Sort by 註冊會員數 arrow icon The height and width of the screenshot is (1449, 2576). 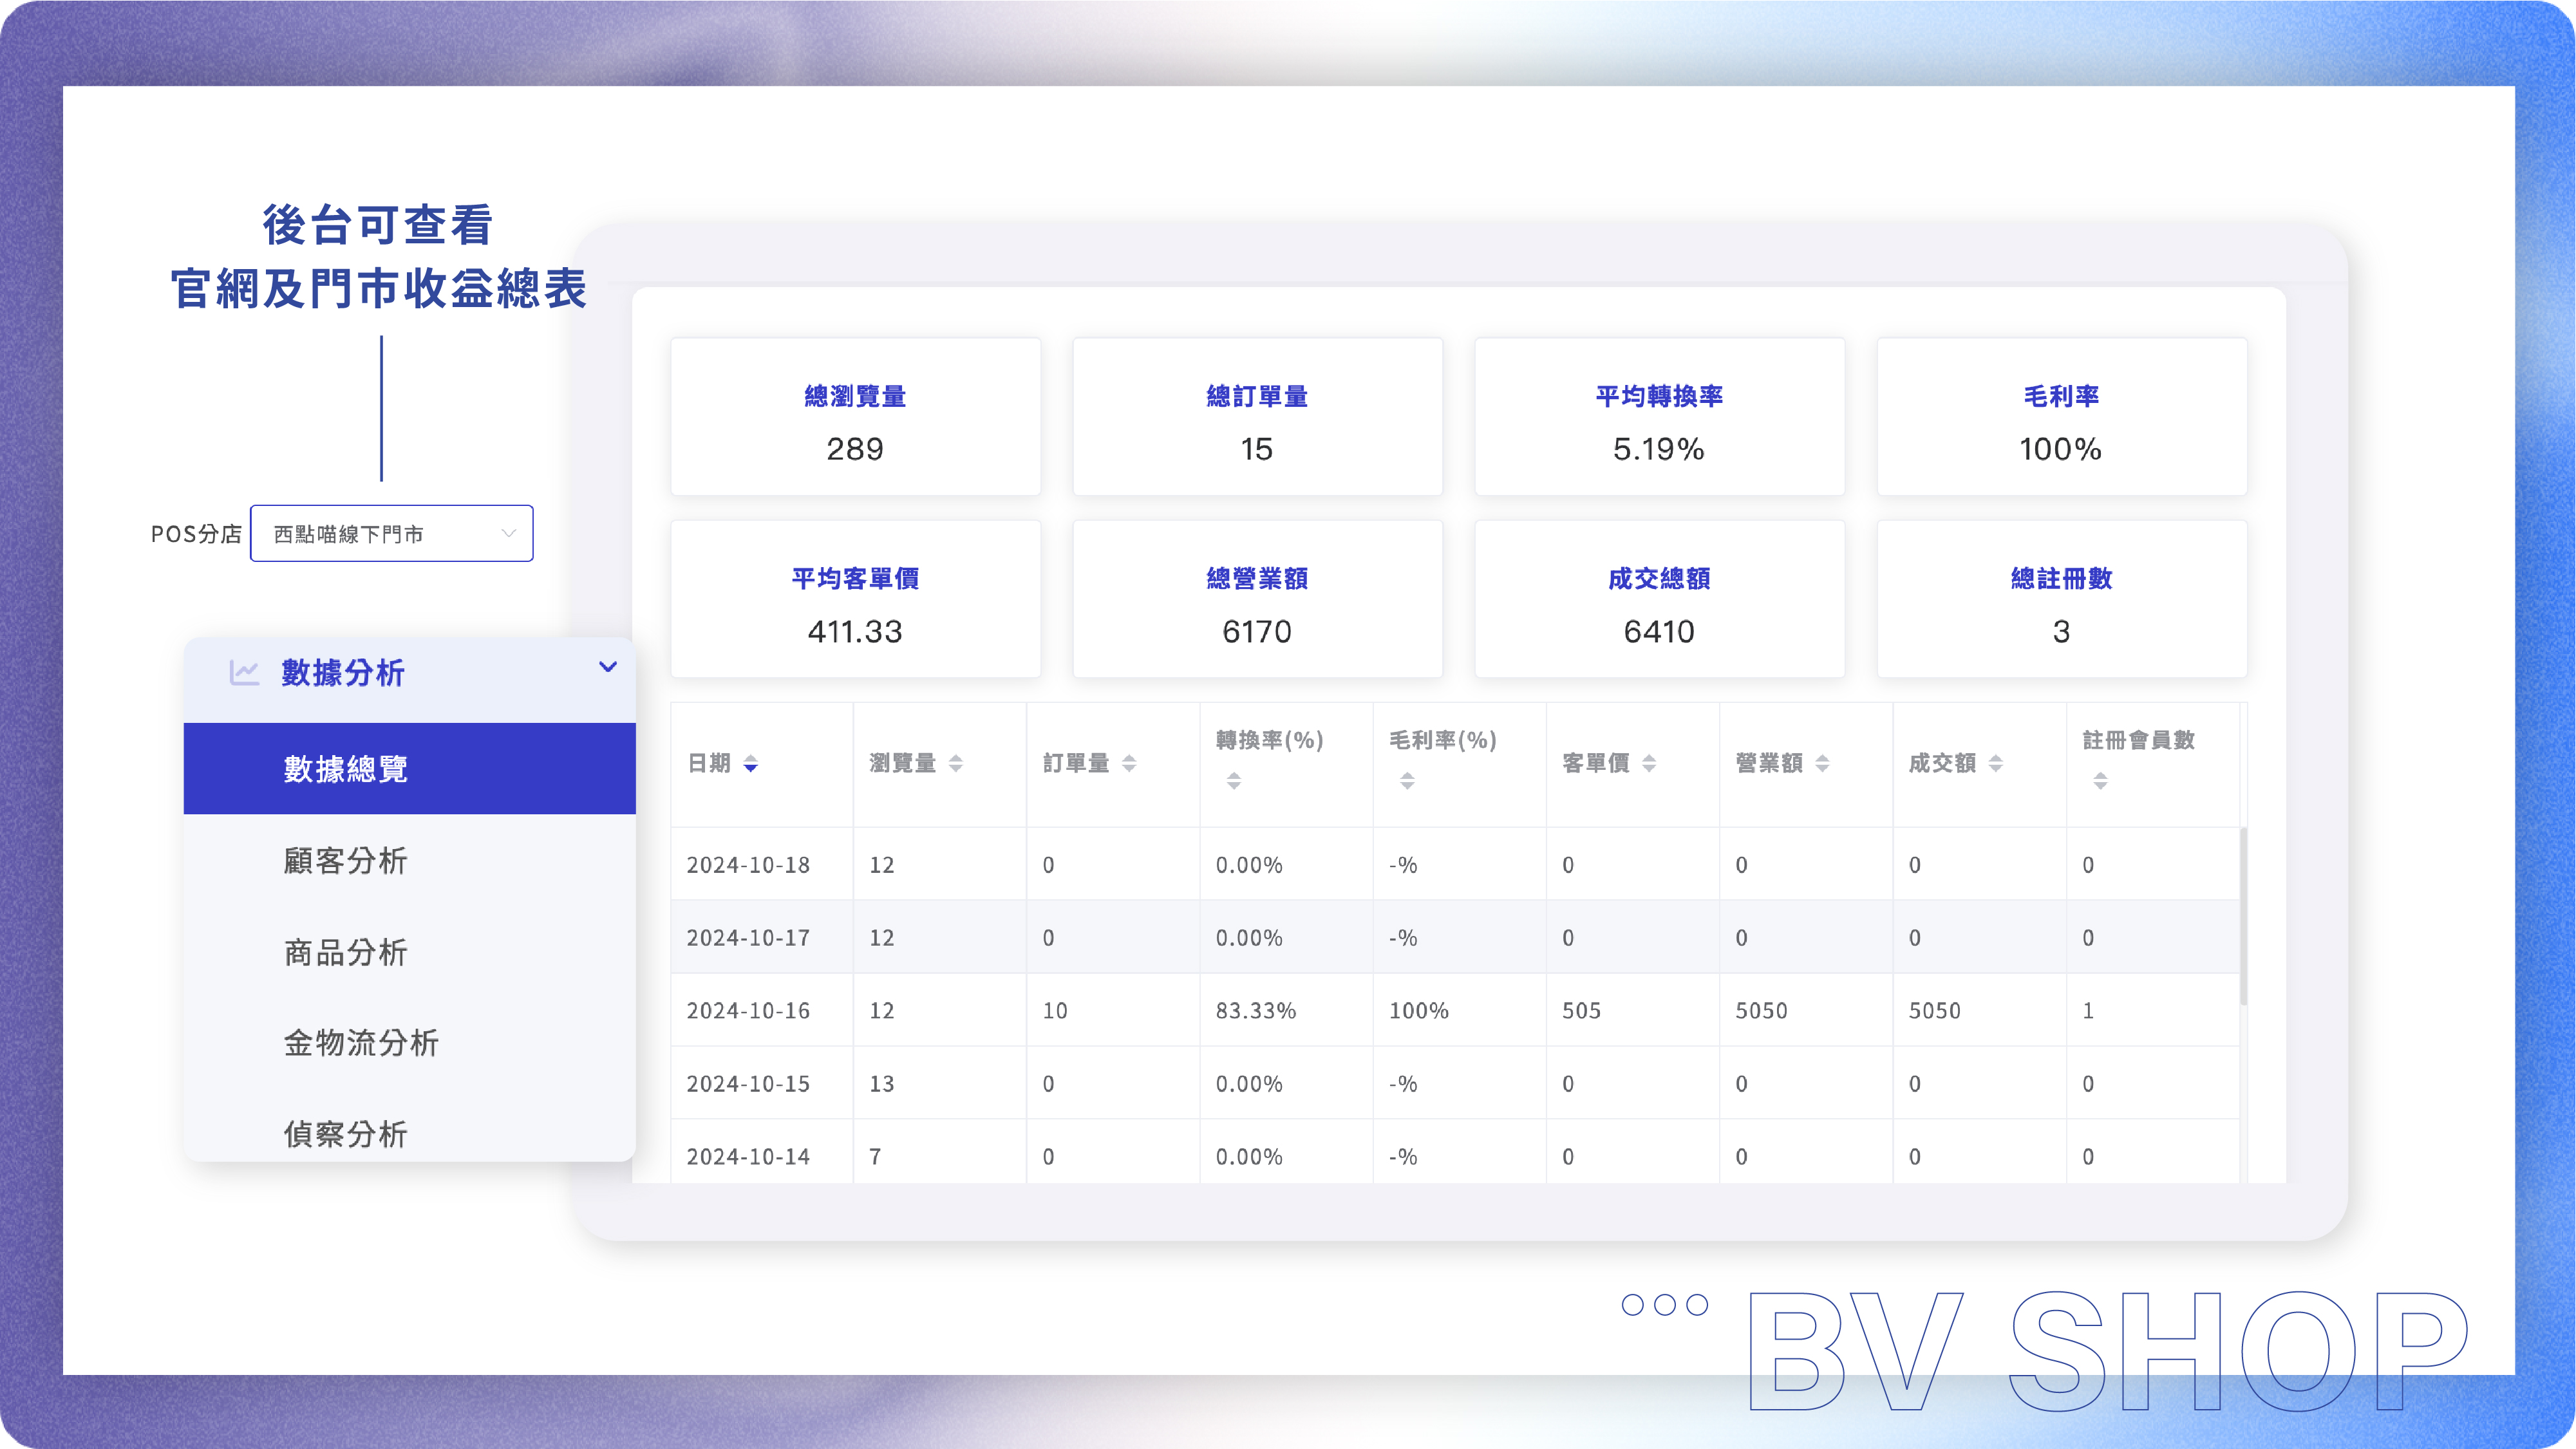[x=2100, y=781]
